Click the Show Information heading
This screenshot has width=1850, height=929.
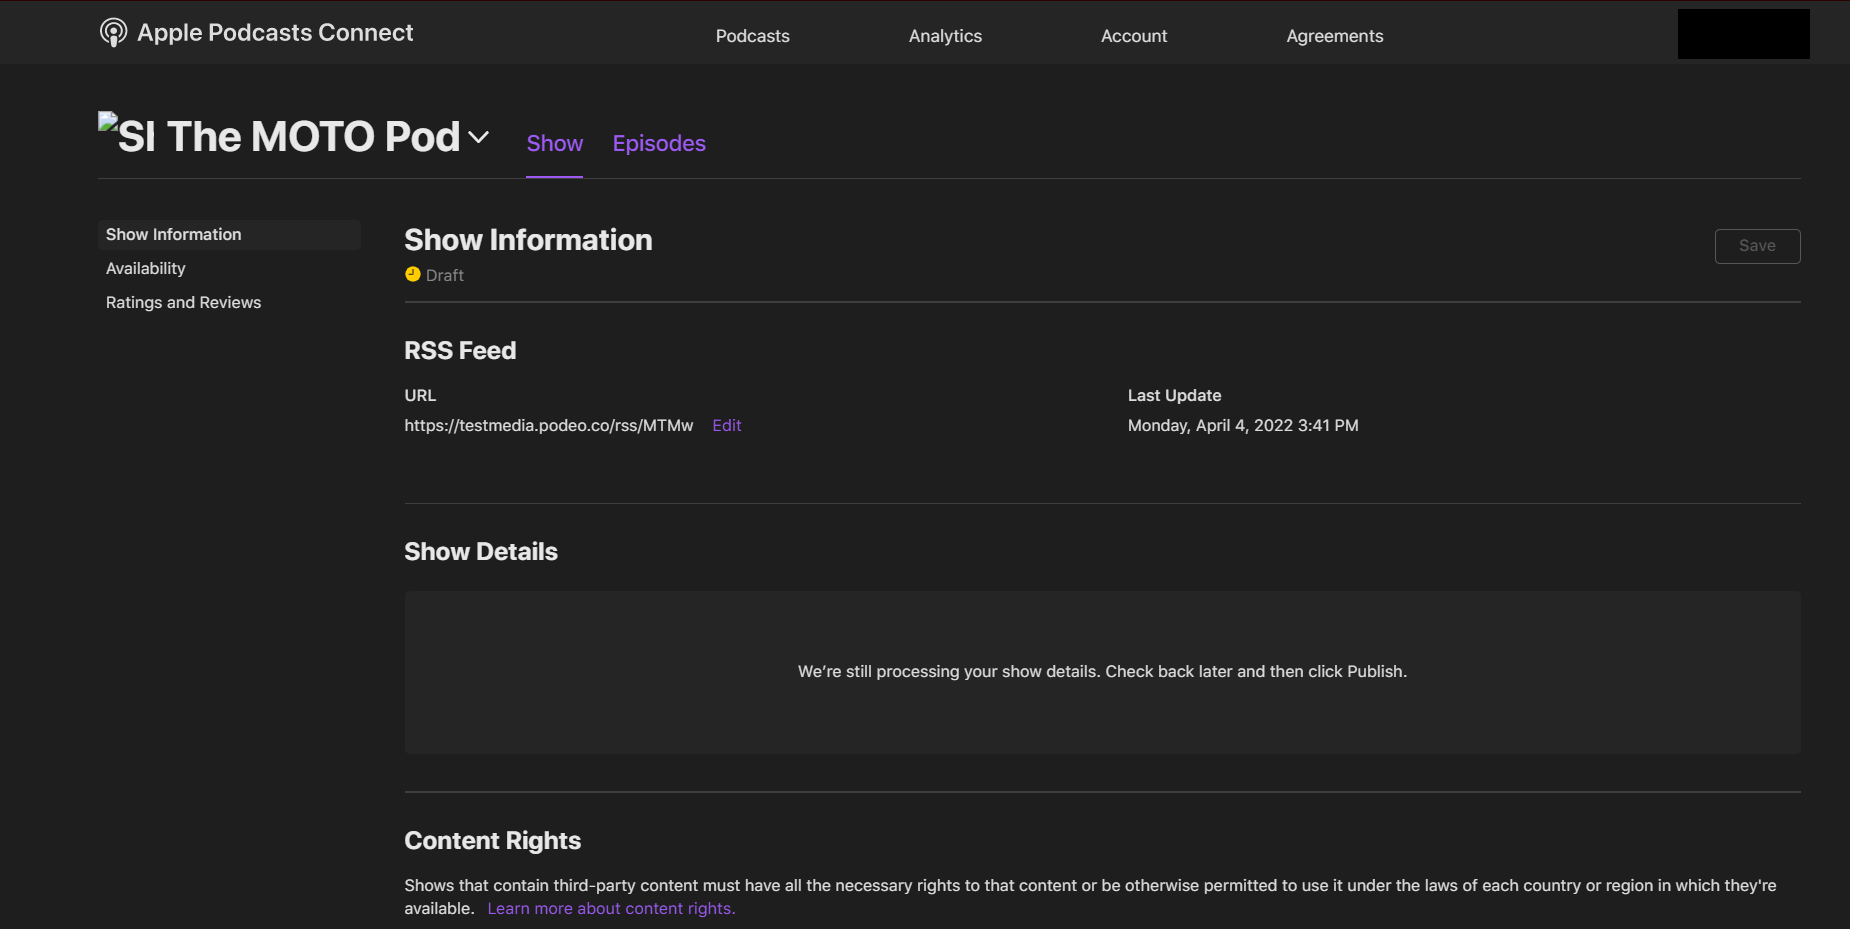tap(528, 240)
